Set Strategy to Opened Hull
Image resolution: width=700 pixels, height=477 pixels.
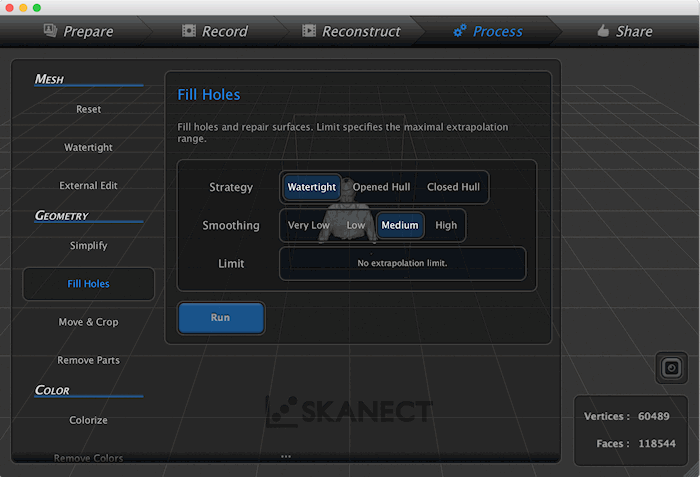tap(381, 187)
